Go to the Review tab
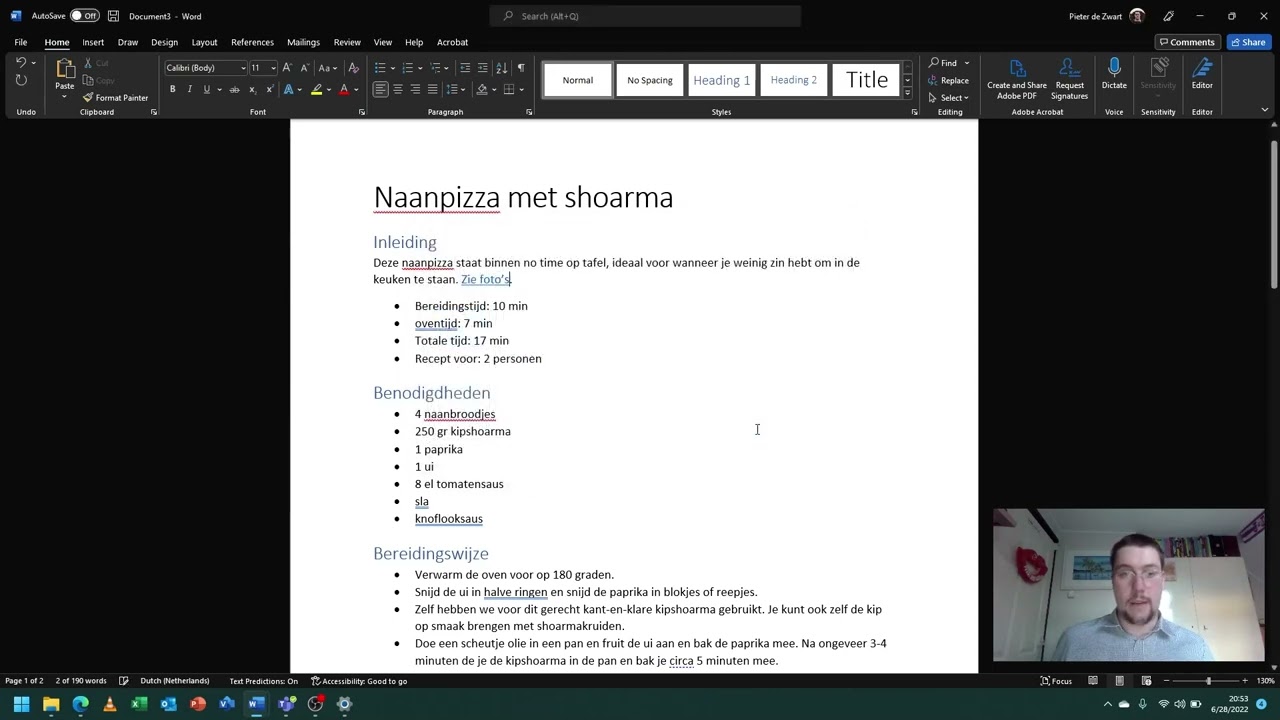 pos(347,42)
